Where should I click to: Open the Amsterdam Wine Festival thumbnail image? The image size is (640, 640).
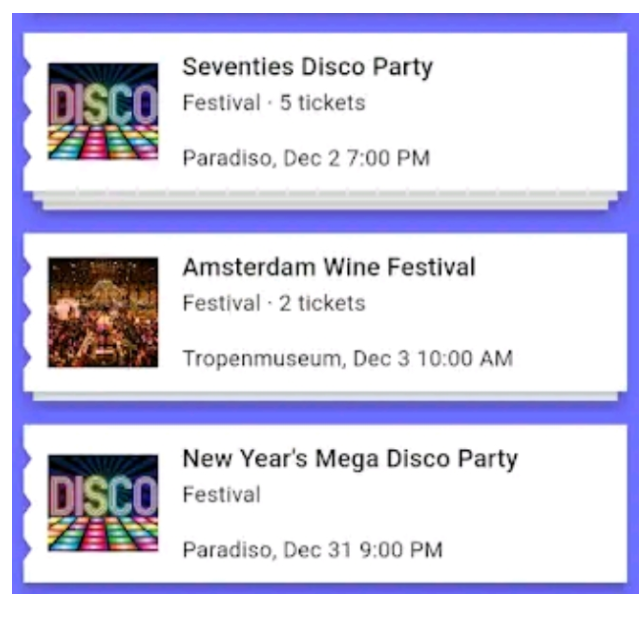click(103, 312)
